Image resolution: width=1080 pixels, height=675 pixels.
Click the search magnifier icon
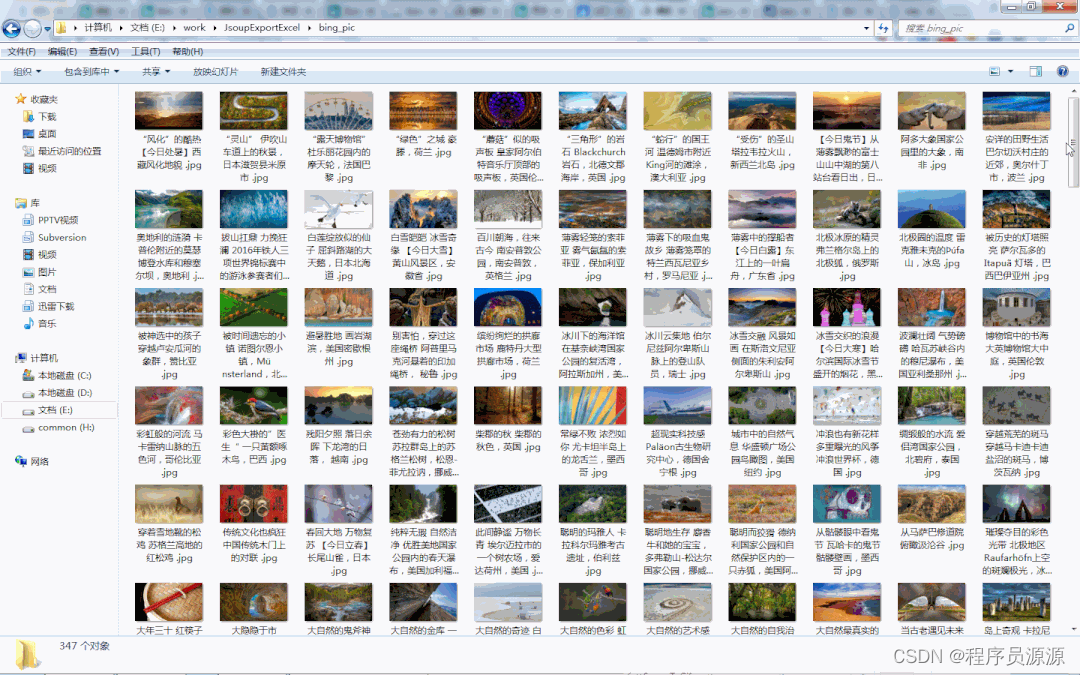point(1070,28)
